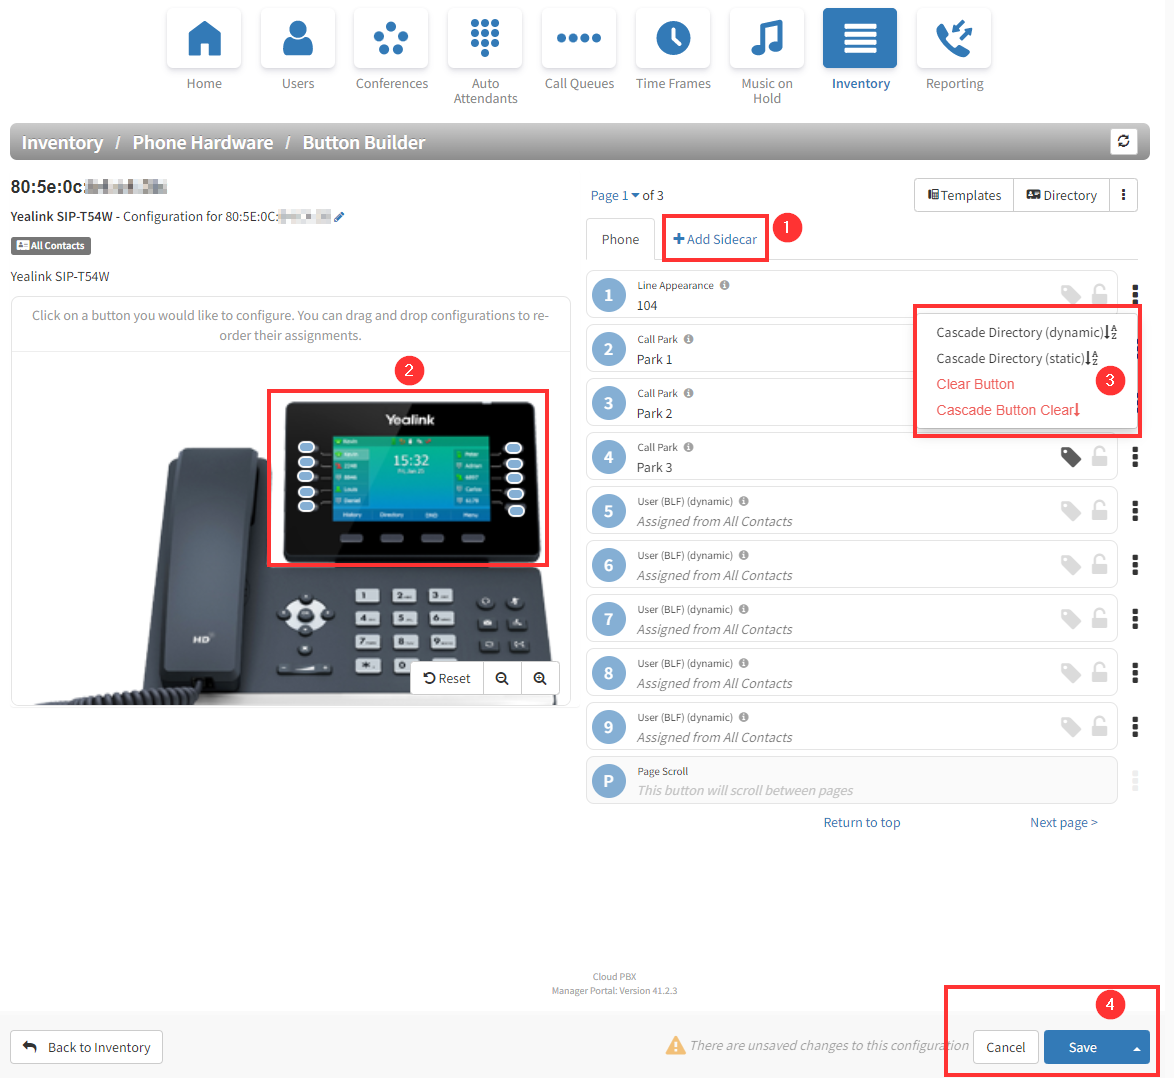This screenshot has width=1174, height=1078.
Task: Click the Yealink phone screen image
Action: pos(410,480)
